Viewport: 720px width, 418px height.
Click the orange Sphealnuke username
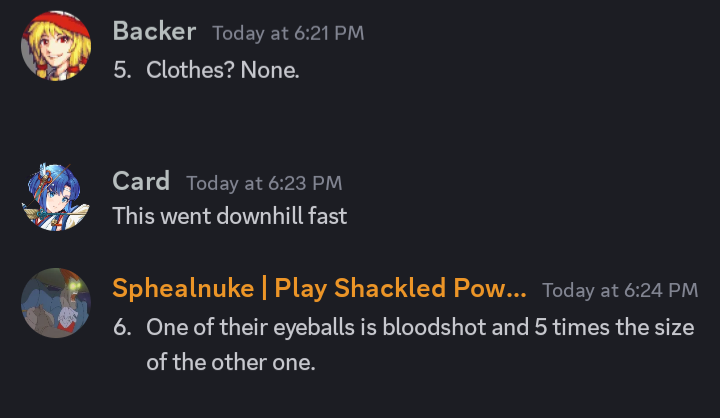coord(319,289)
